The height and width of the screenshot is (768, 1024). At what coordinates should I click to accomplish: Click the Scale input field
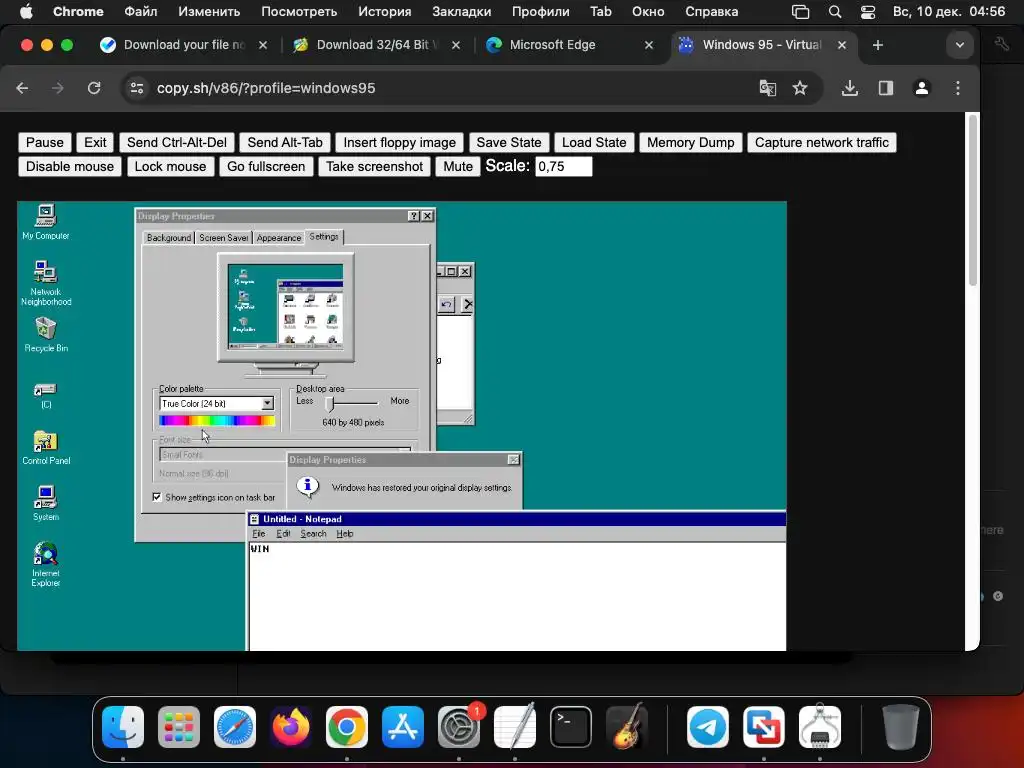[x=564, y=167]
